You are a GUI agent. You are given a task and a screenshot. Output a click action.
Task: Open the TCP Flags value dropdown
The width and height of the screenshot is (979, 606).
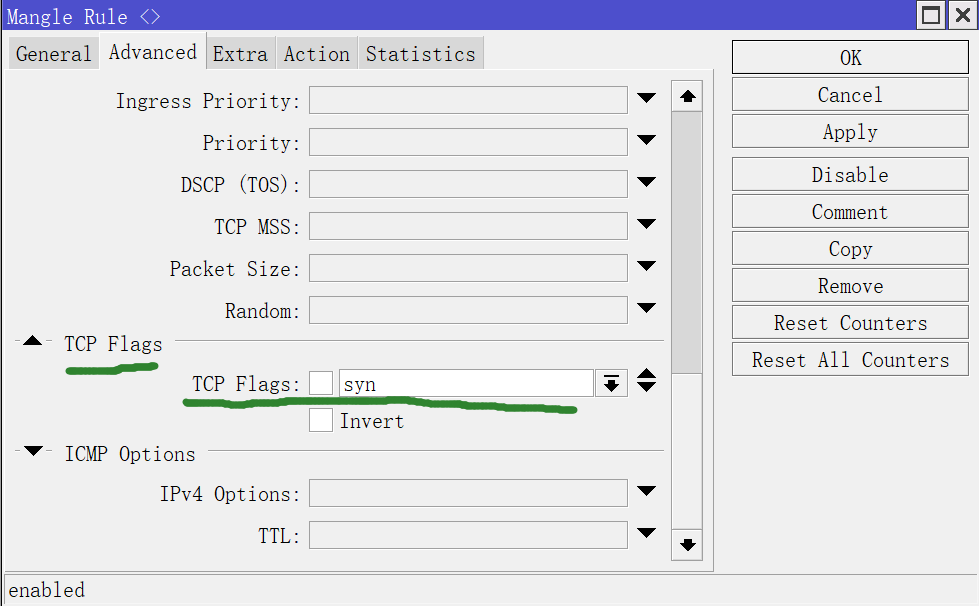611,383
